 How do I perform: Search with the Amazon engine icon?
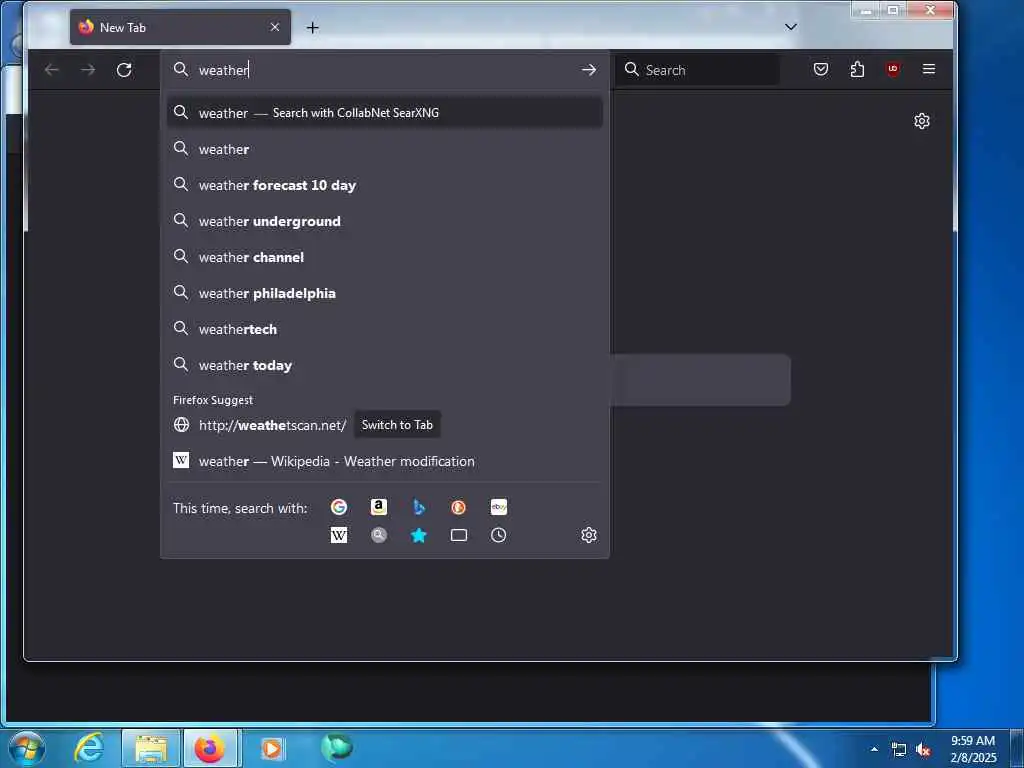point(379,507)
